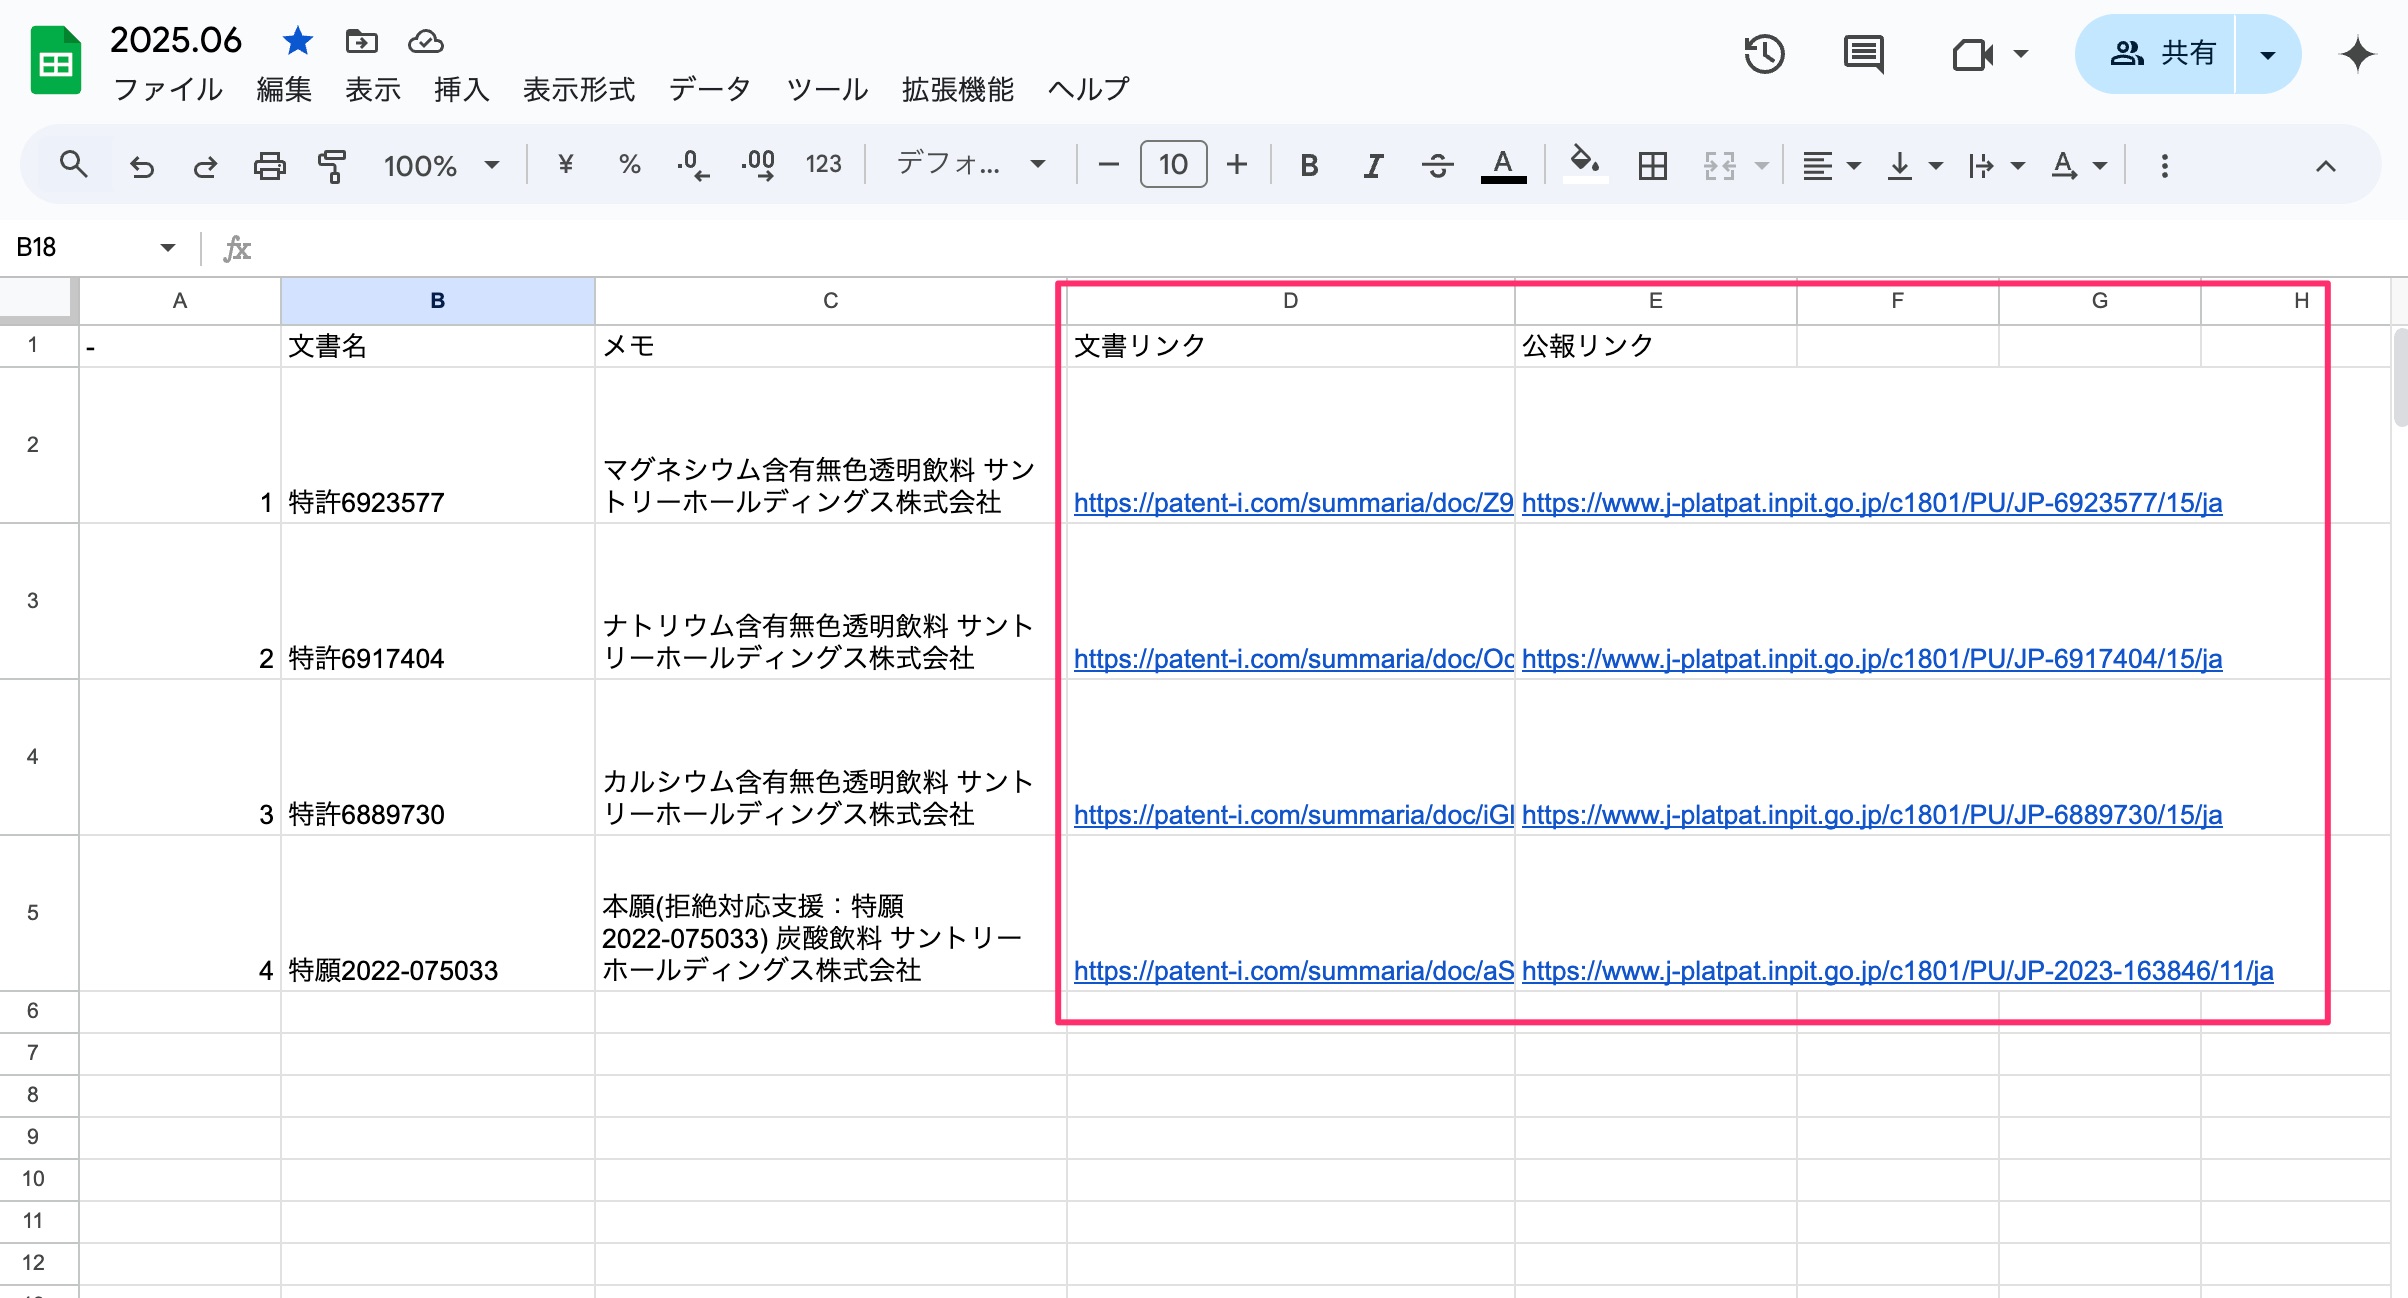This screenshot has width=2408, height=1298.
Task: Click the name box showing B18
Action: coord(80,247)
